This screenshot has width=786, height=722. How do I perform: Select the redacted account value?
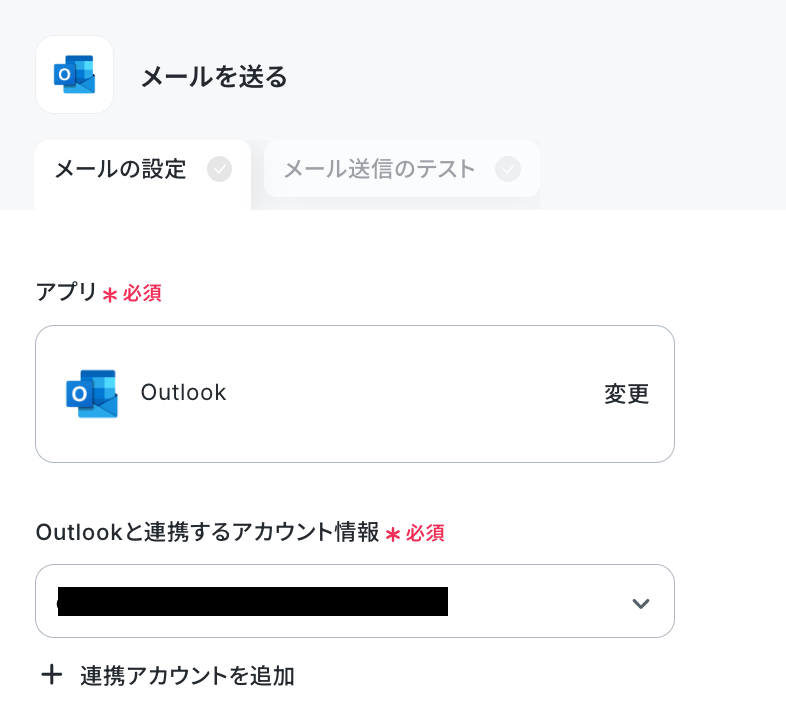tap(253, 601)
